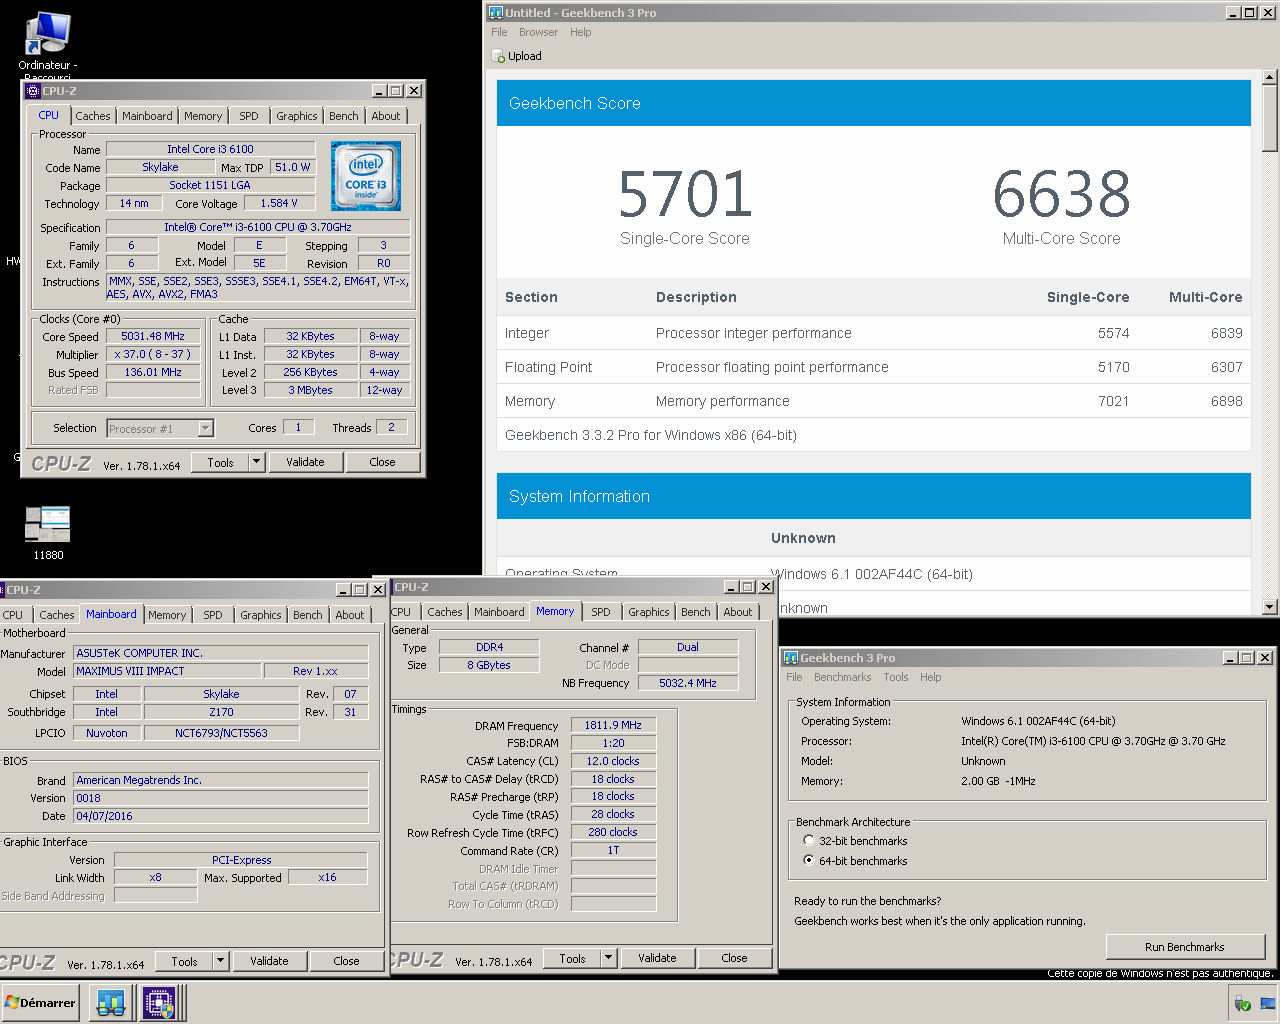Switch to Graphics tab in top CPU-Z window

[x=297, y=116]
